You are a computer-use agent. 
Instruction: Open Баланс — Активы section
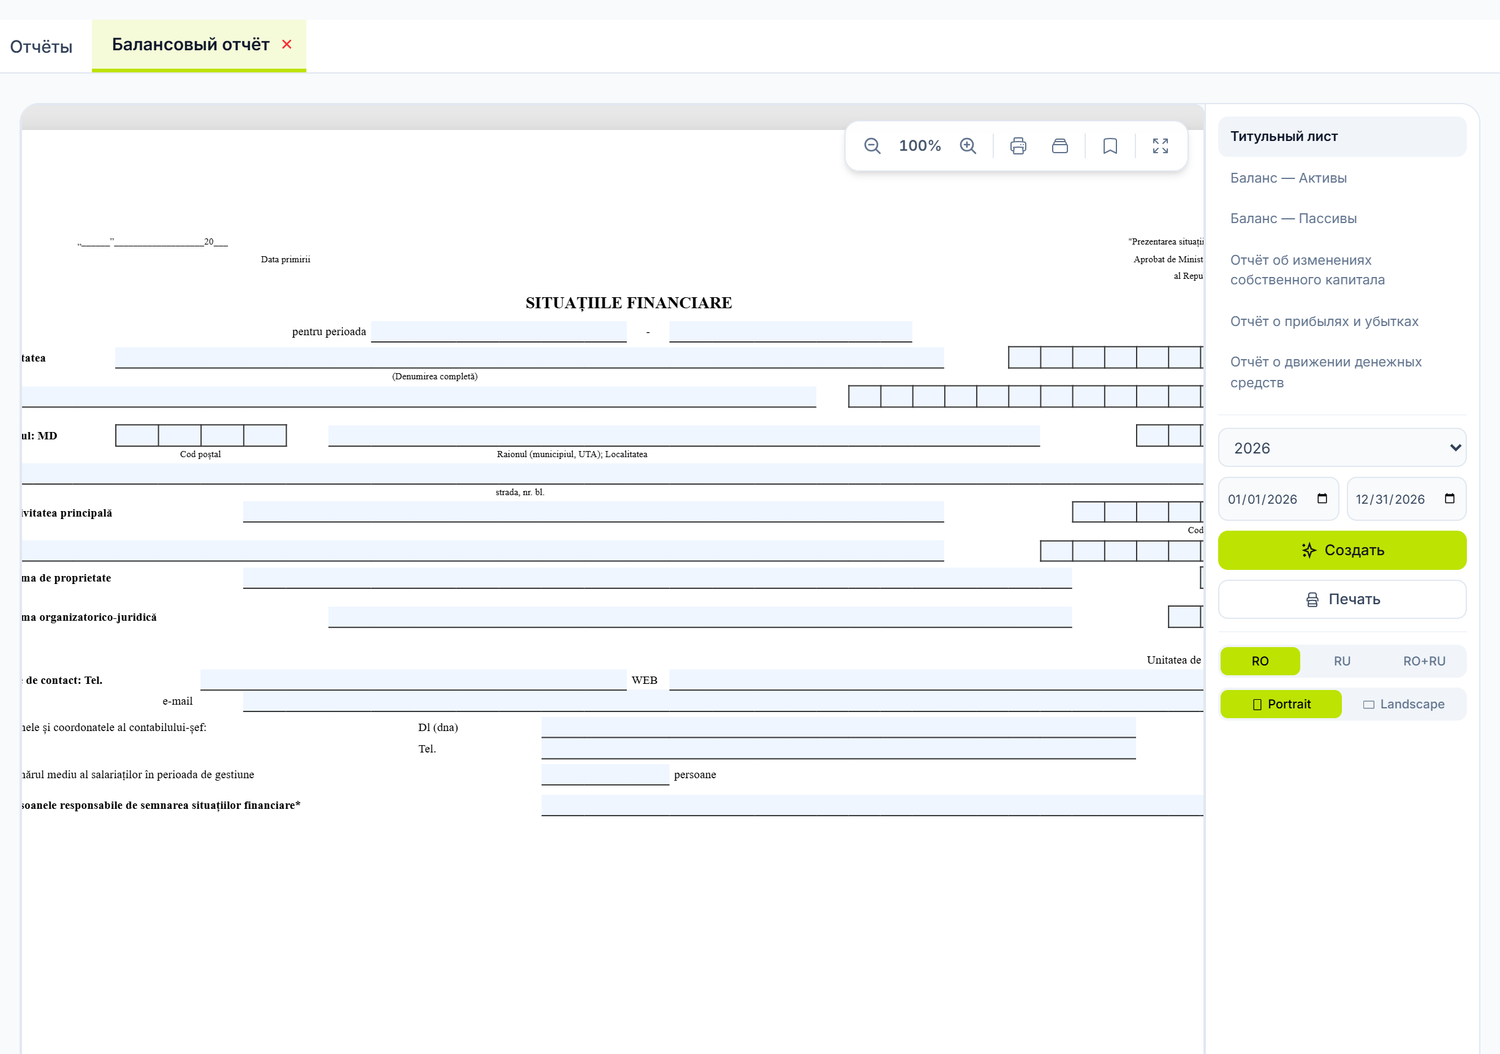pos(1288,178)
